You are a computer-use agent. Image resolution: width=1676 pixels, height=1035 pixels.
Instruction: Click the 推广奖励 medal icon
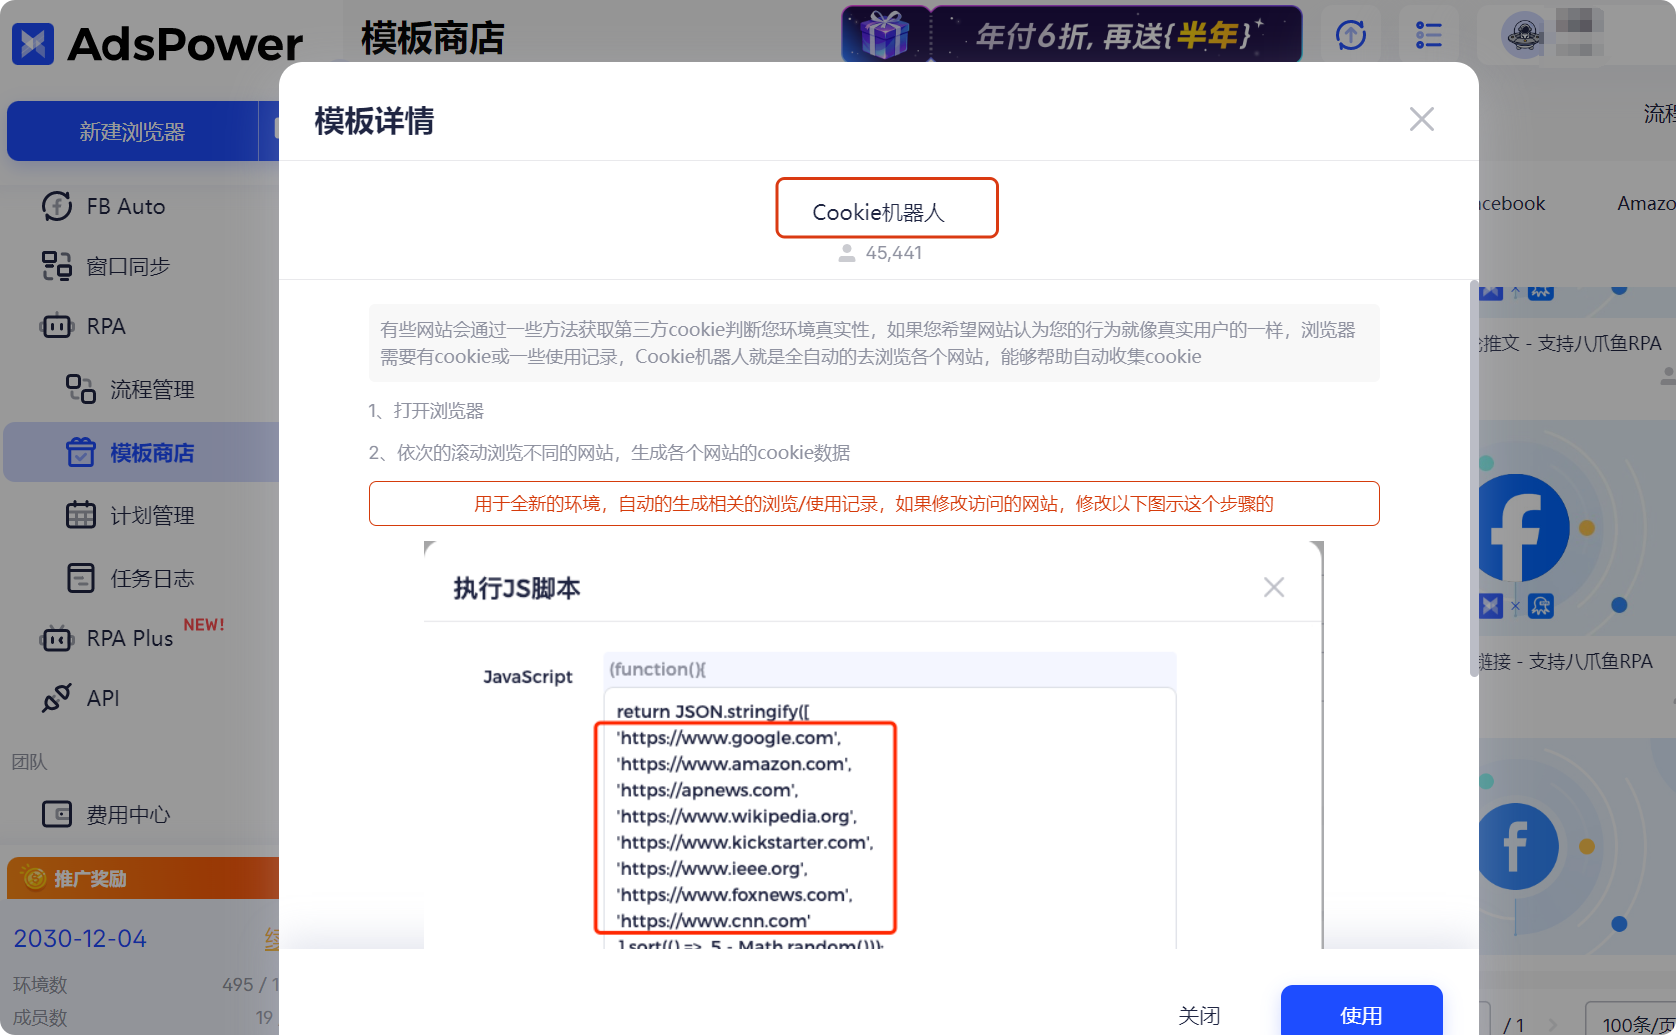(32, 878)
